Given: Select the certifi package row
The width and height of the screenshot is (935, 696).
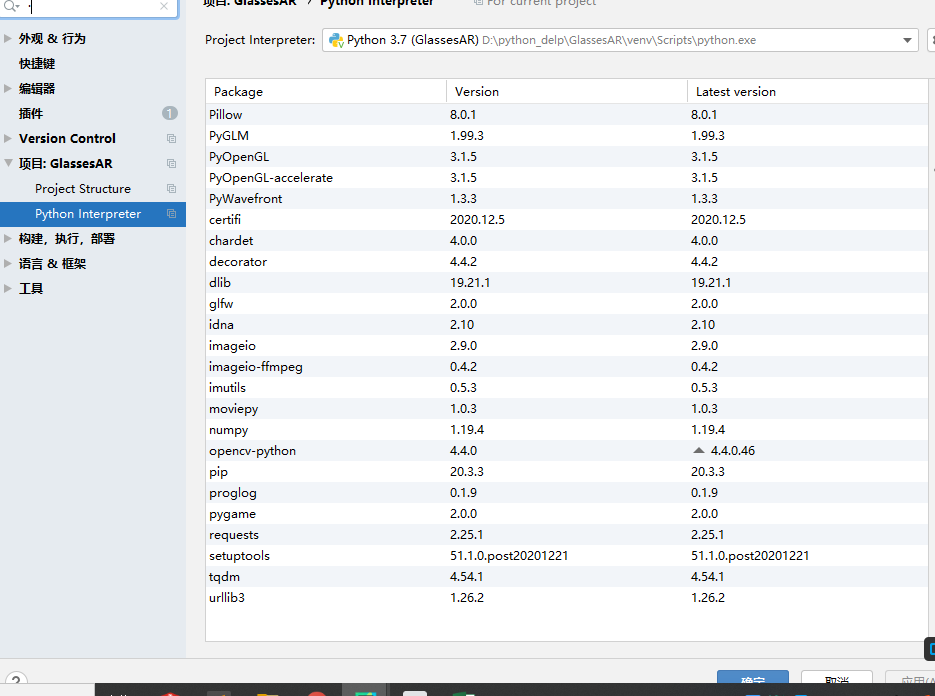Looking at the screenshot, I should pos(567,219).
